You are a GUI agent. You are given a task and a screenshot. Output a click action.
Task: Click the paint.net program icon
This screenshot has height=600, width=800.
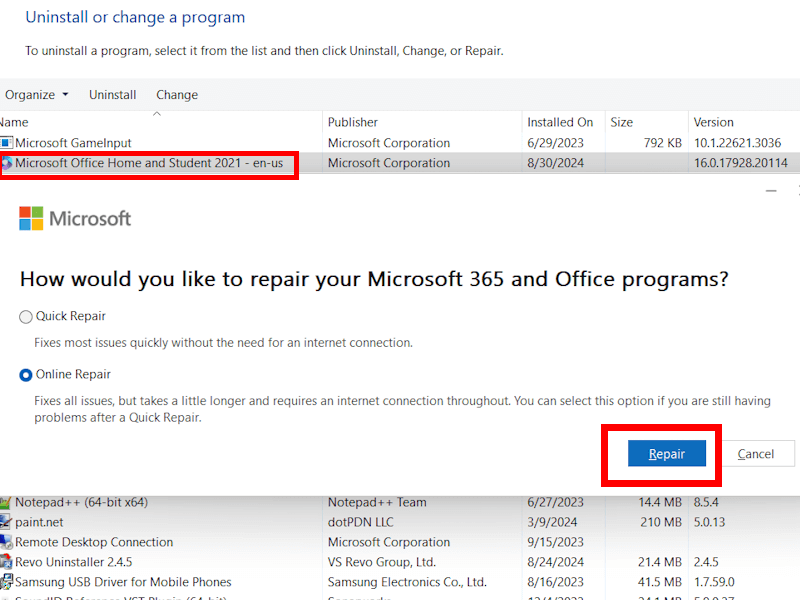point(6,522)
